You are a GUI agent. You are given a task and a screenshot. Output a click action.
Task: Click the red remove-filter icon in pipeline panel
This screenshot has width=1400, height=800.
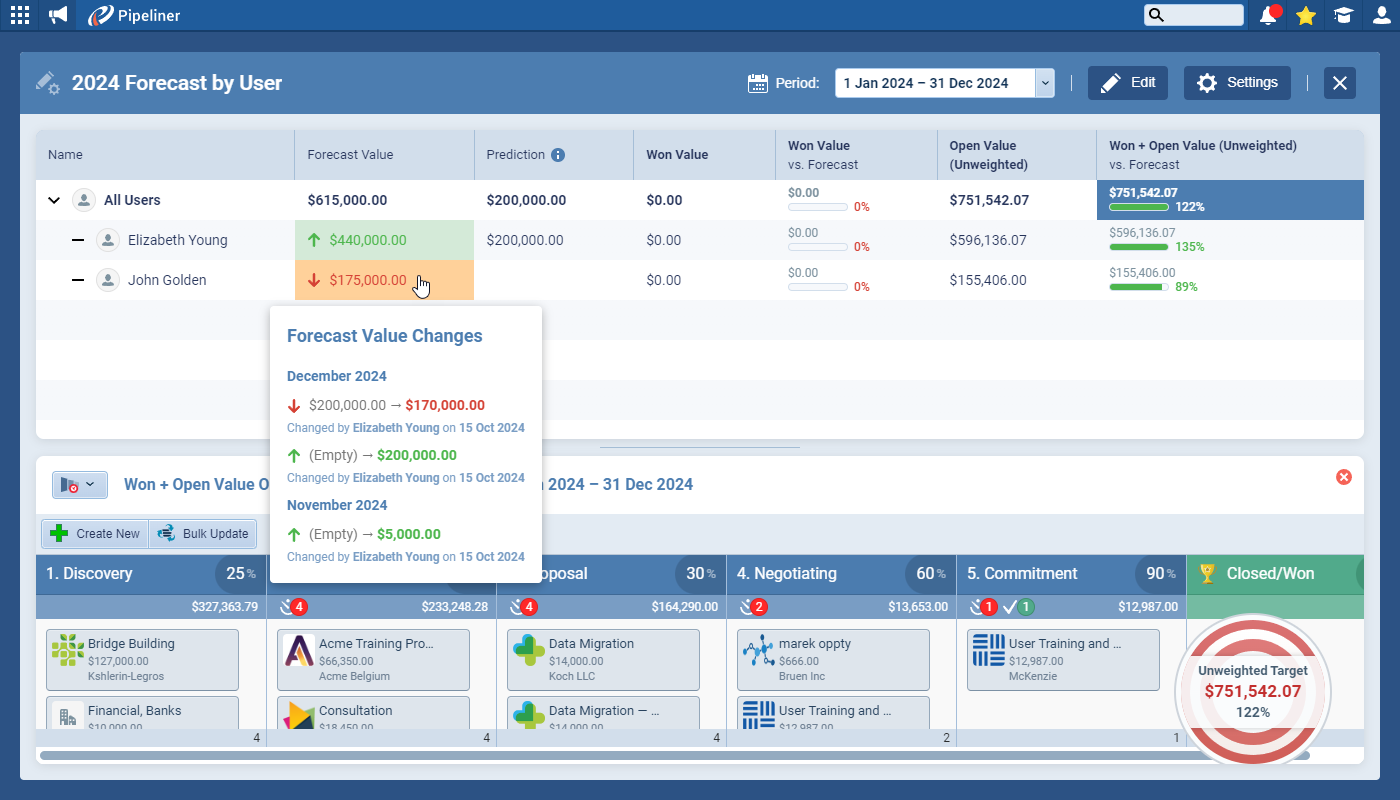tap(1343, 477)
